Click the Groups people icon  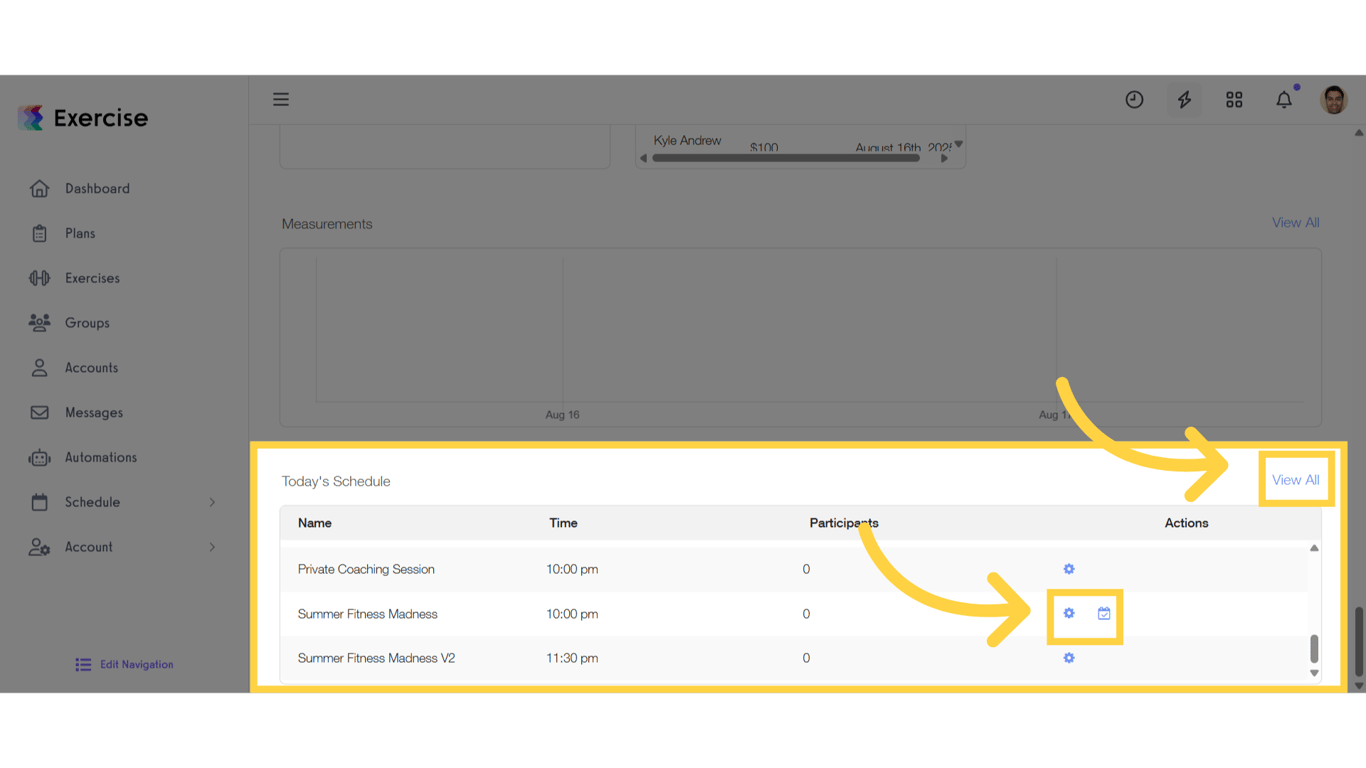[39, 323]
